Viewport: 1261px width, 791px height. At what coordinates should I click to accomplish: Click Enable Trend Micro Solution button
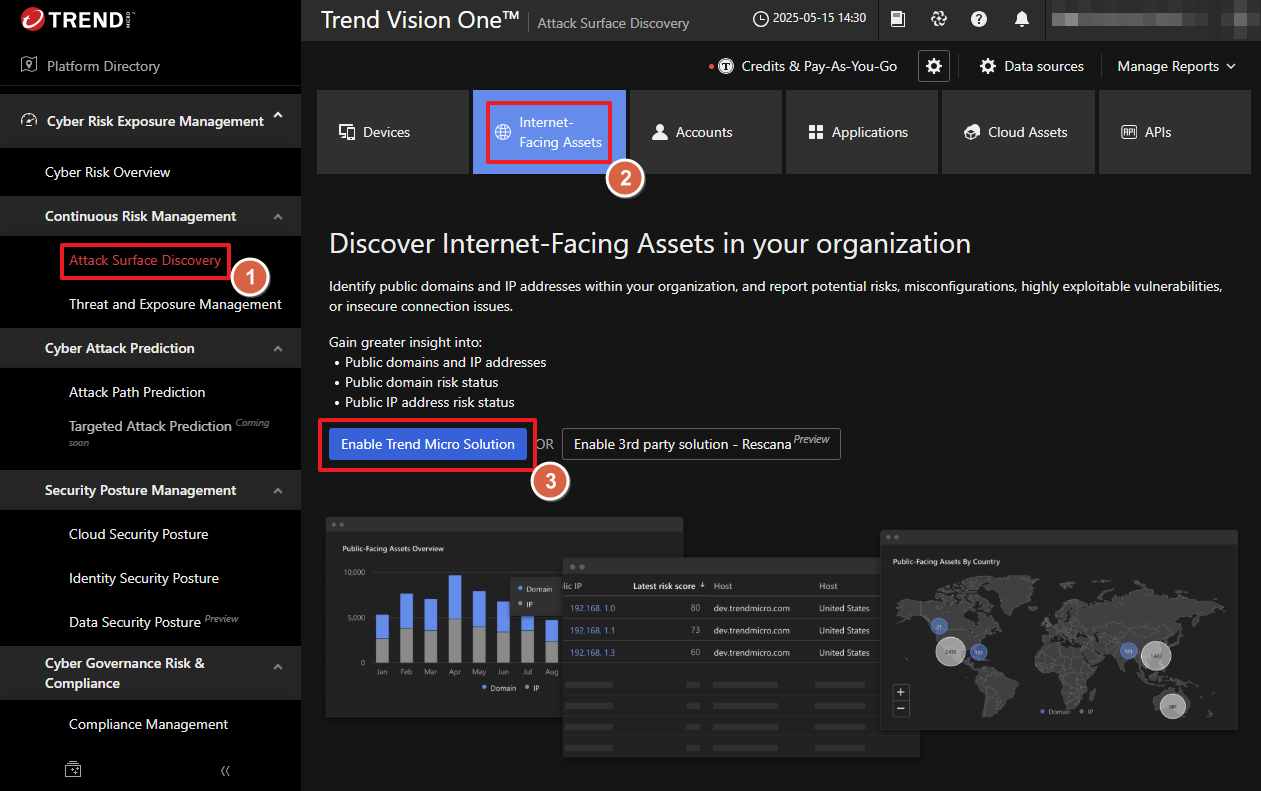tap(427, 444)
